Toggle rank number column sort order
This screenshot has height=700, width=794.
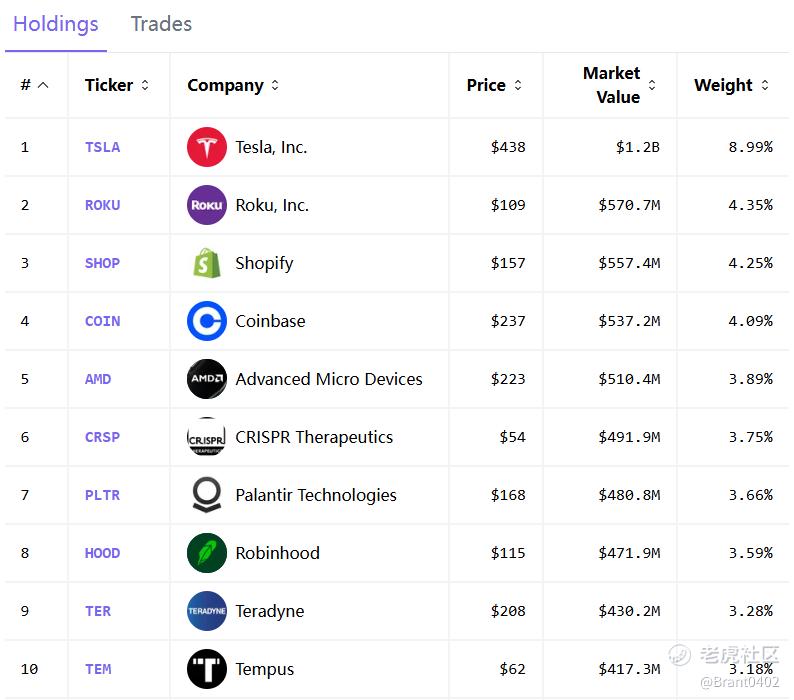click(43, 85)
